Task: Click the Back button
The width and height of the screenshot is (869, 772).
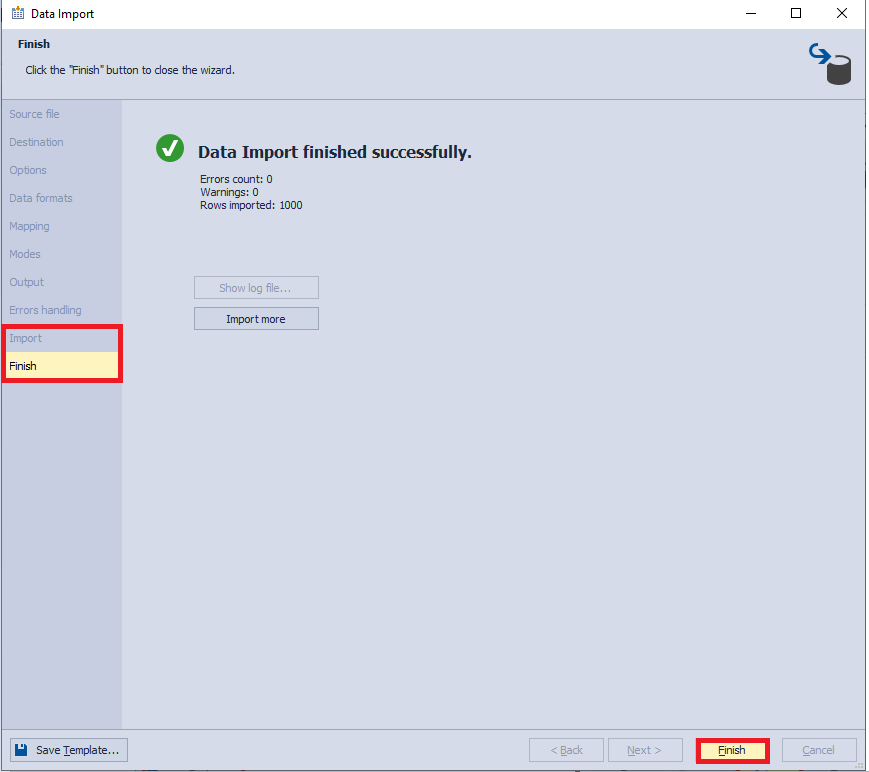Action: pyautogui.click(x=566, y=750)
